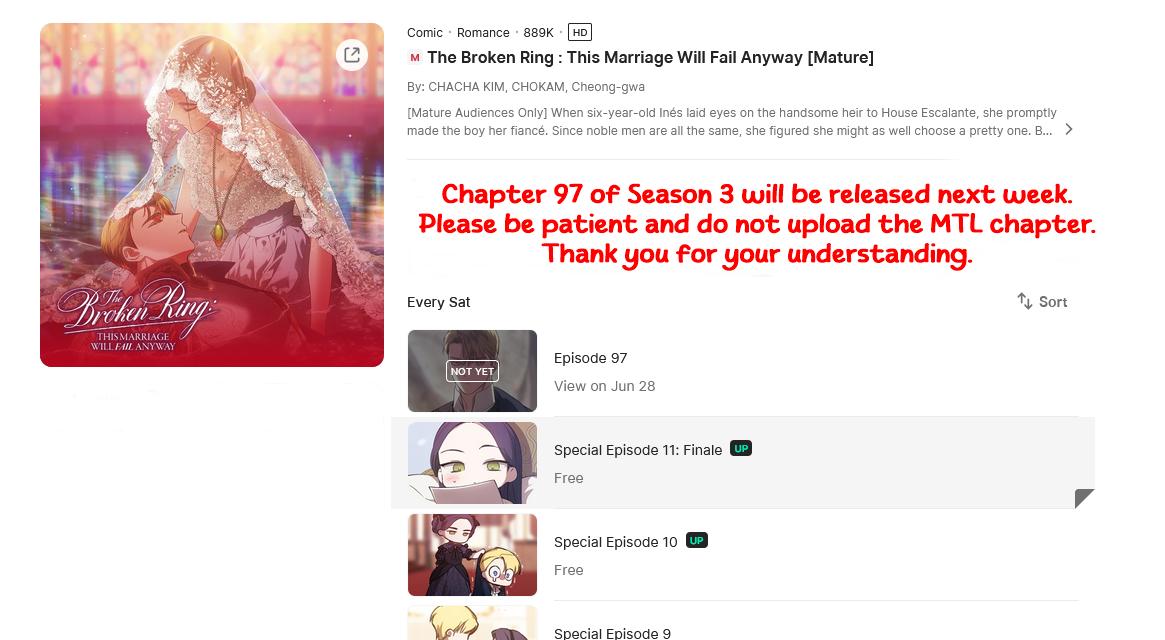Click the author names line

(526, 87)
